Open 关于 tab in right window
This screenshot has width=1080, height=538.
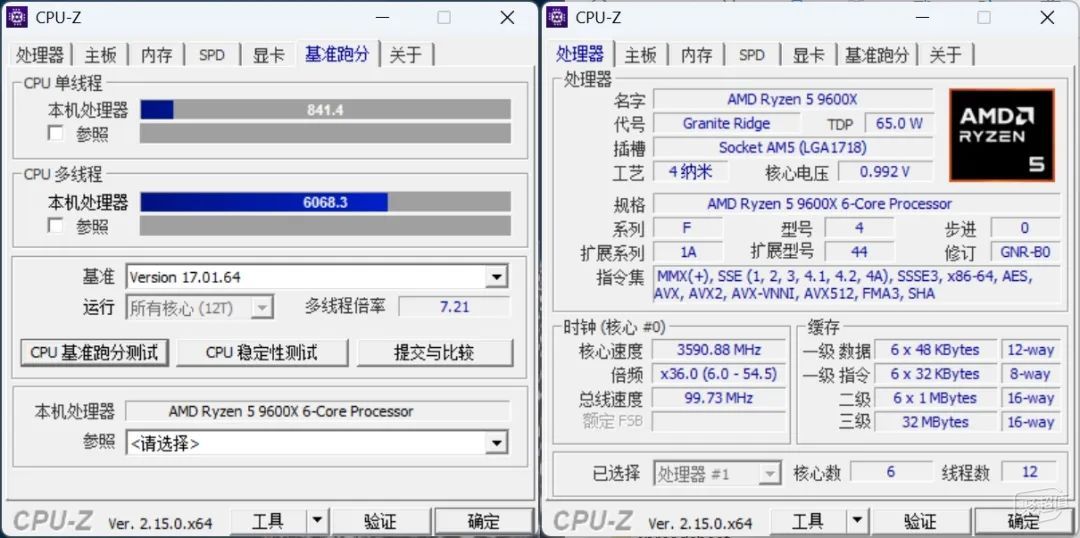tap(945, 55)
